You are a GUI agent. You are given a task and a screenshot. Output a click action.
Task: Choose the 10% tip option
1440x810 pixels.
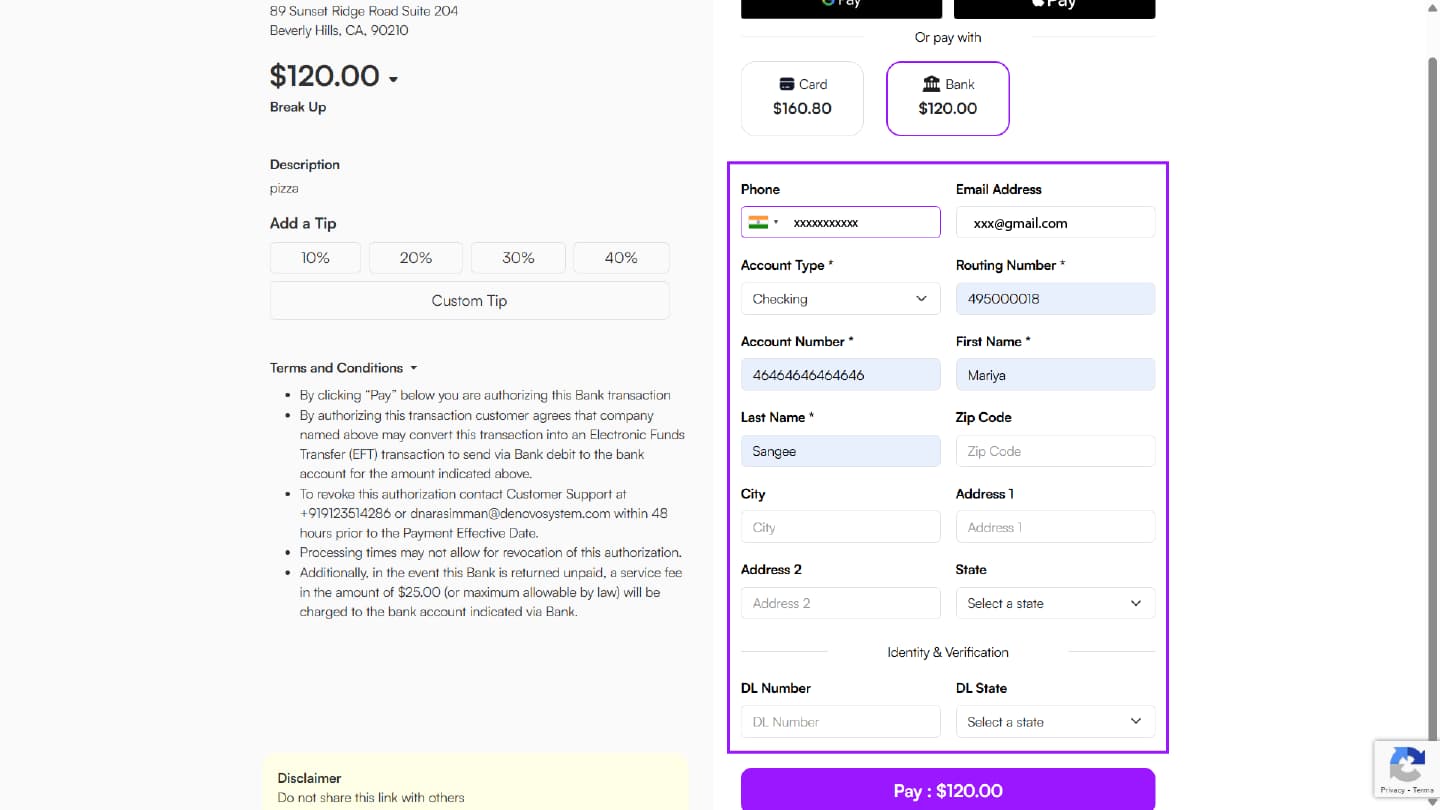[x=315, y=258]
